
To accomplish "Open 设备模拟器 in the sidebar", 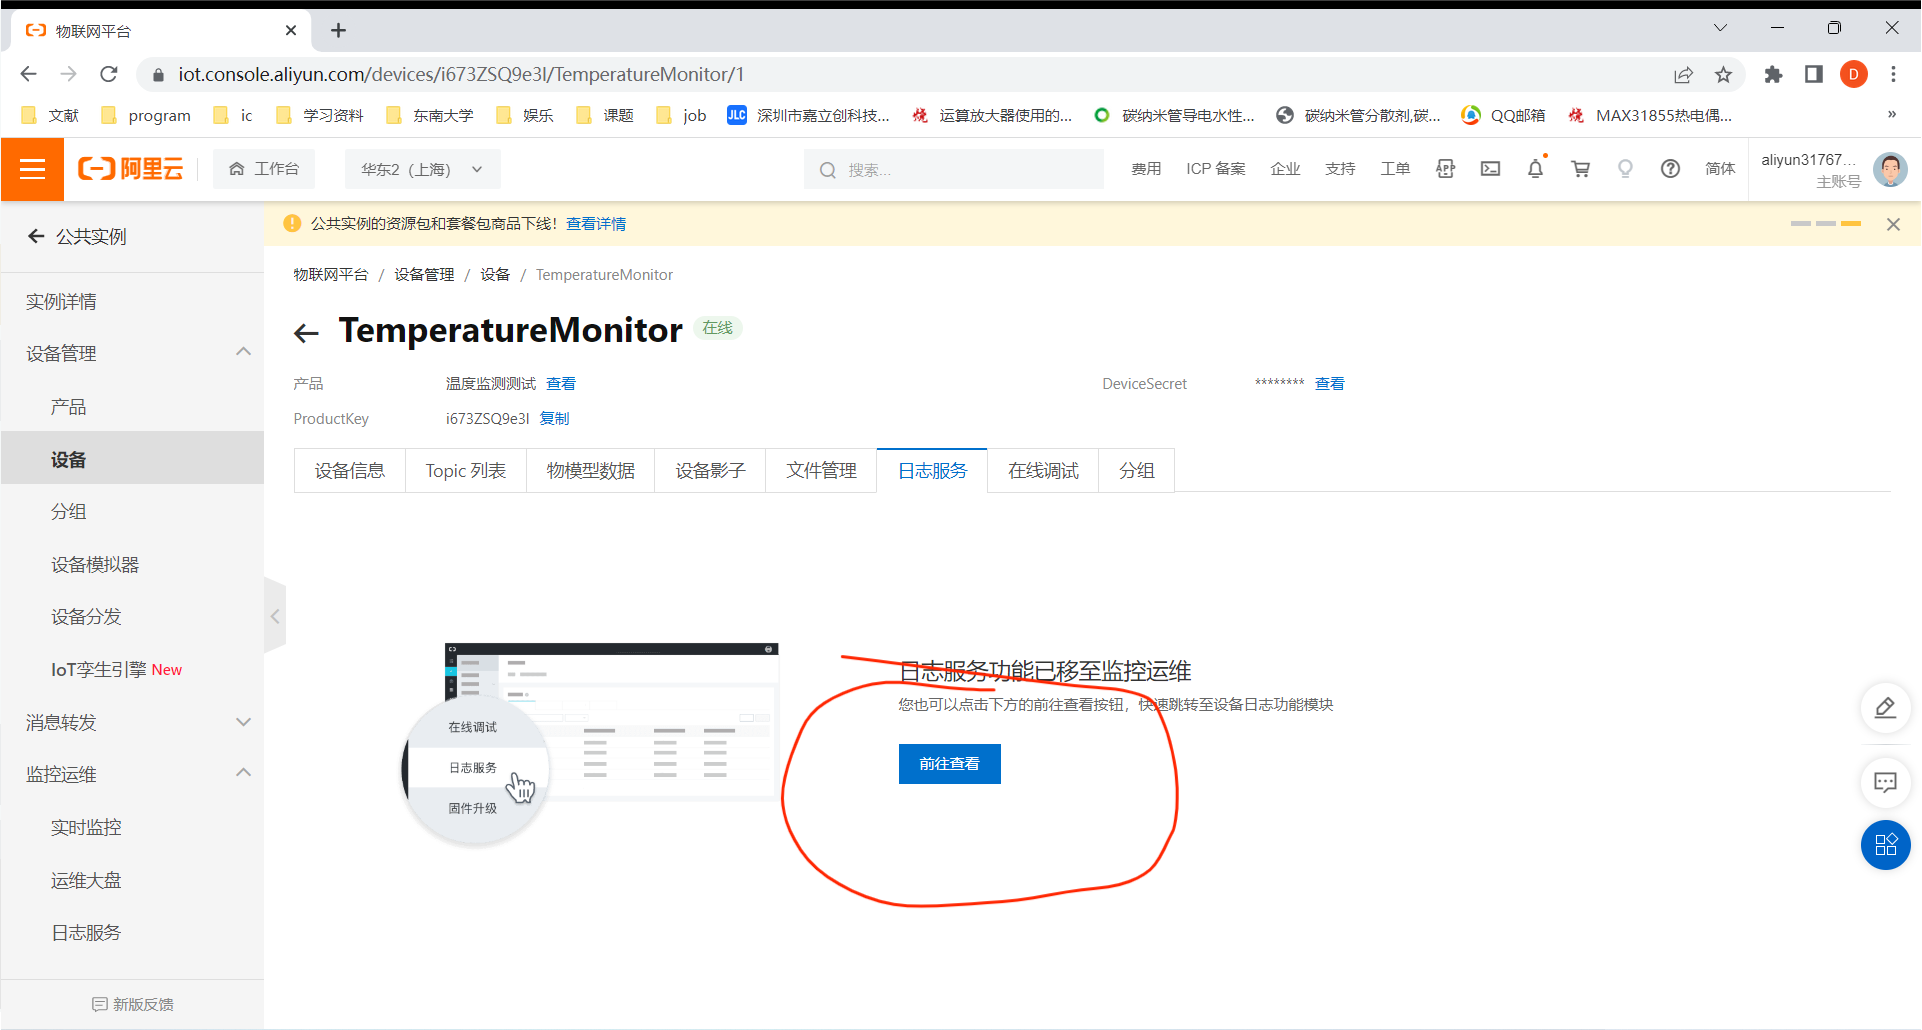I will tap(95, 564).
